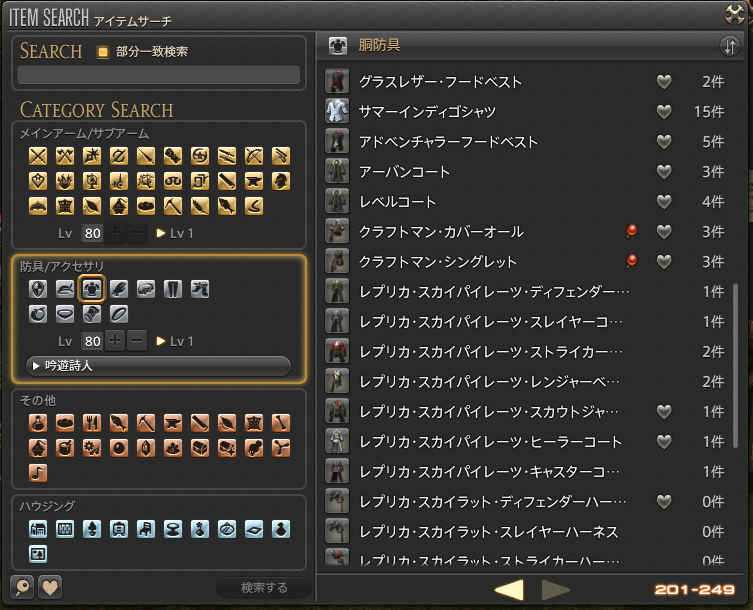The height and width of the screenshot is (610, 753).
Task: Select the fishing tackle icon in weapons
Action: (255, 206)
